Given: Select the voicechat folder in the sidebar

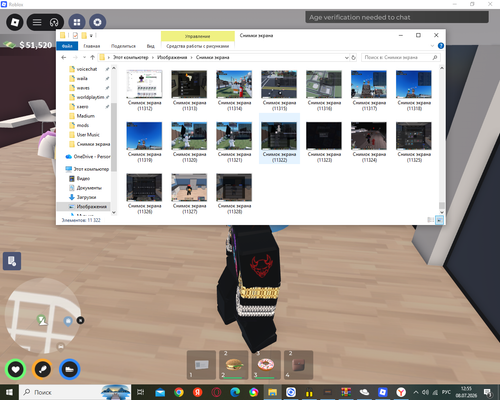Looking at the screenshot, I should [x=87, y=69].
